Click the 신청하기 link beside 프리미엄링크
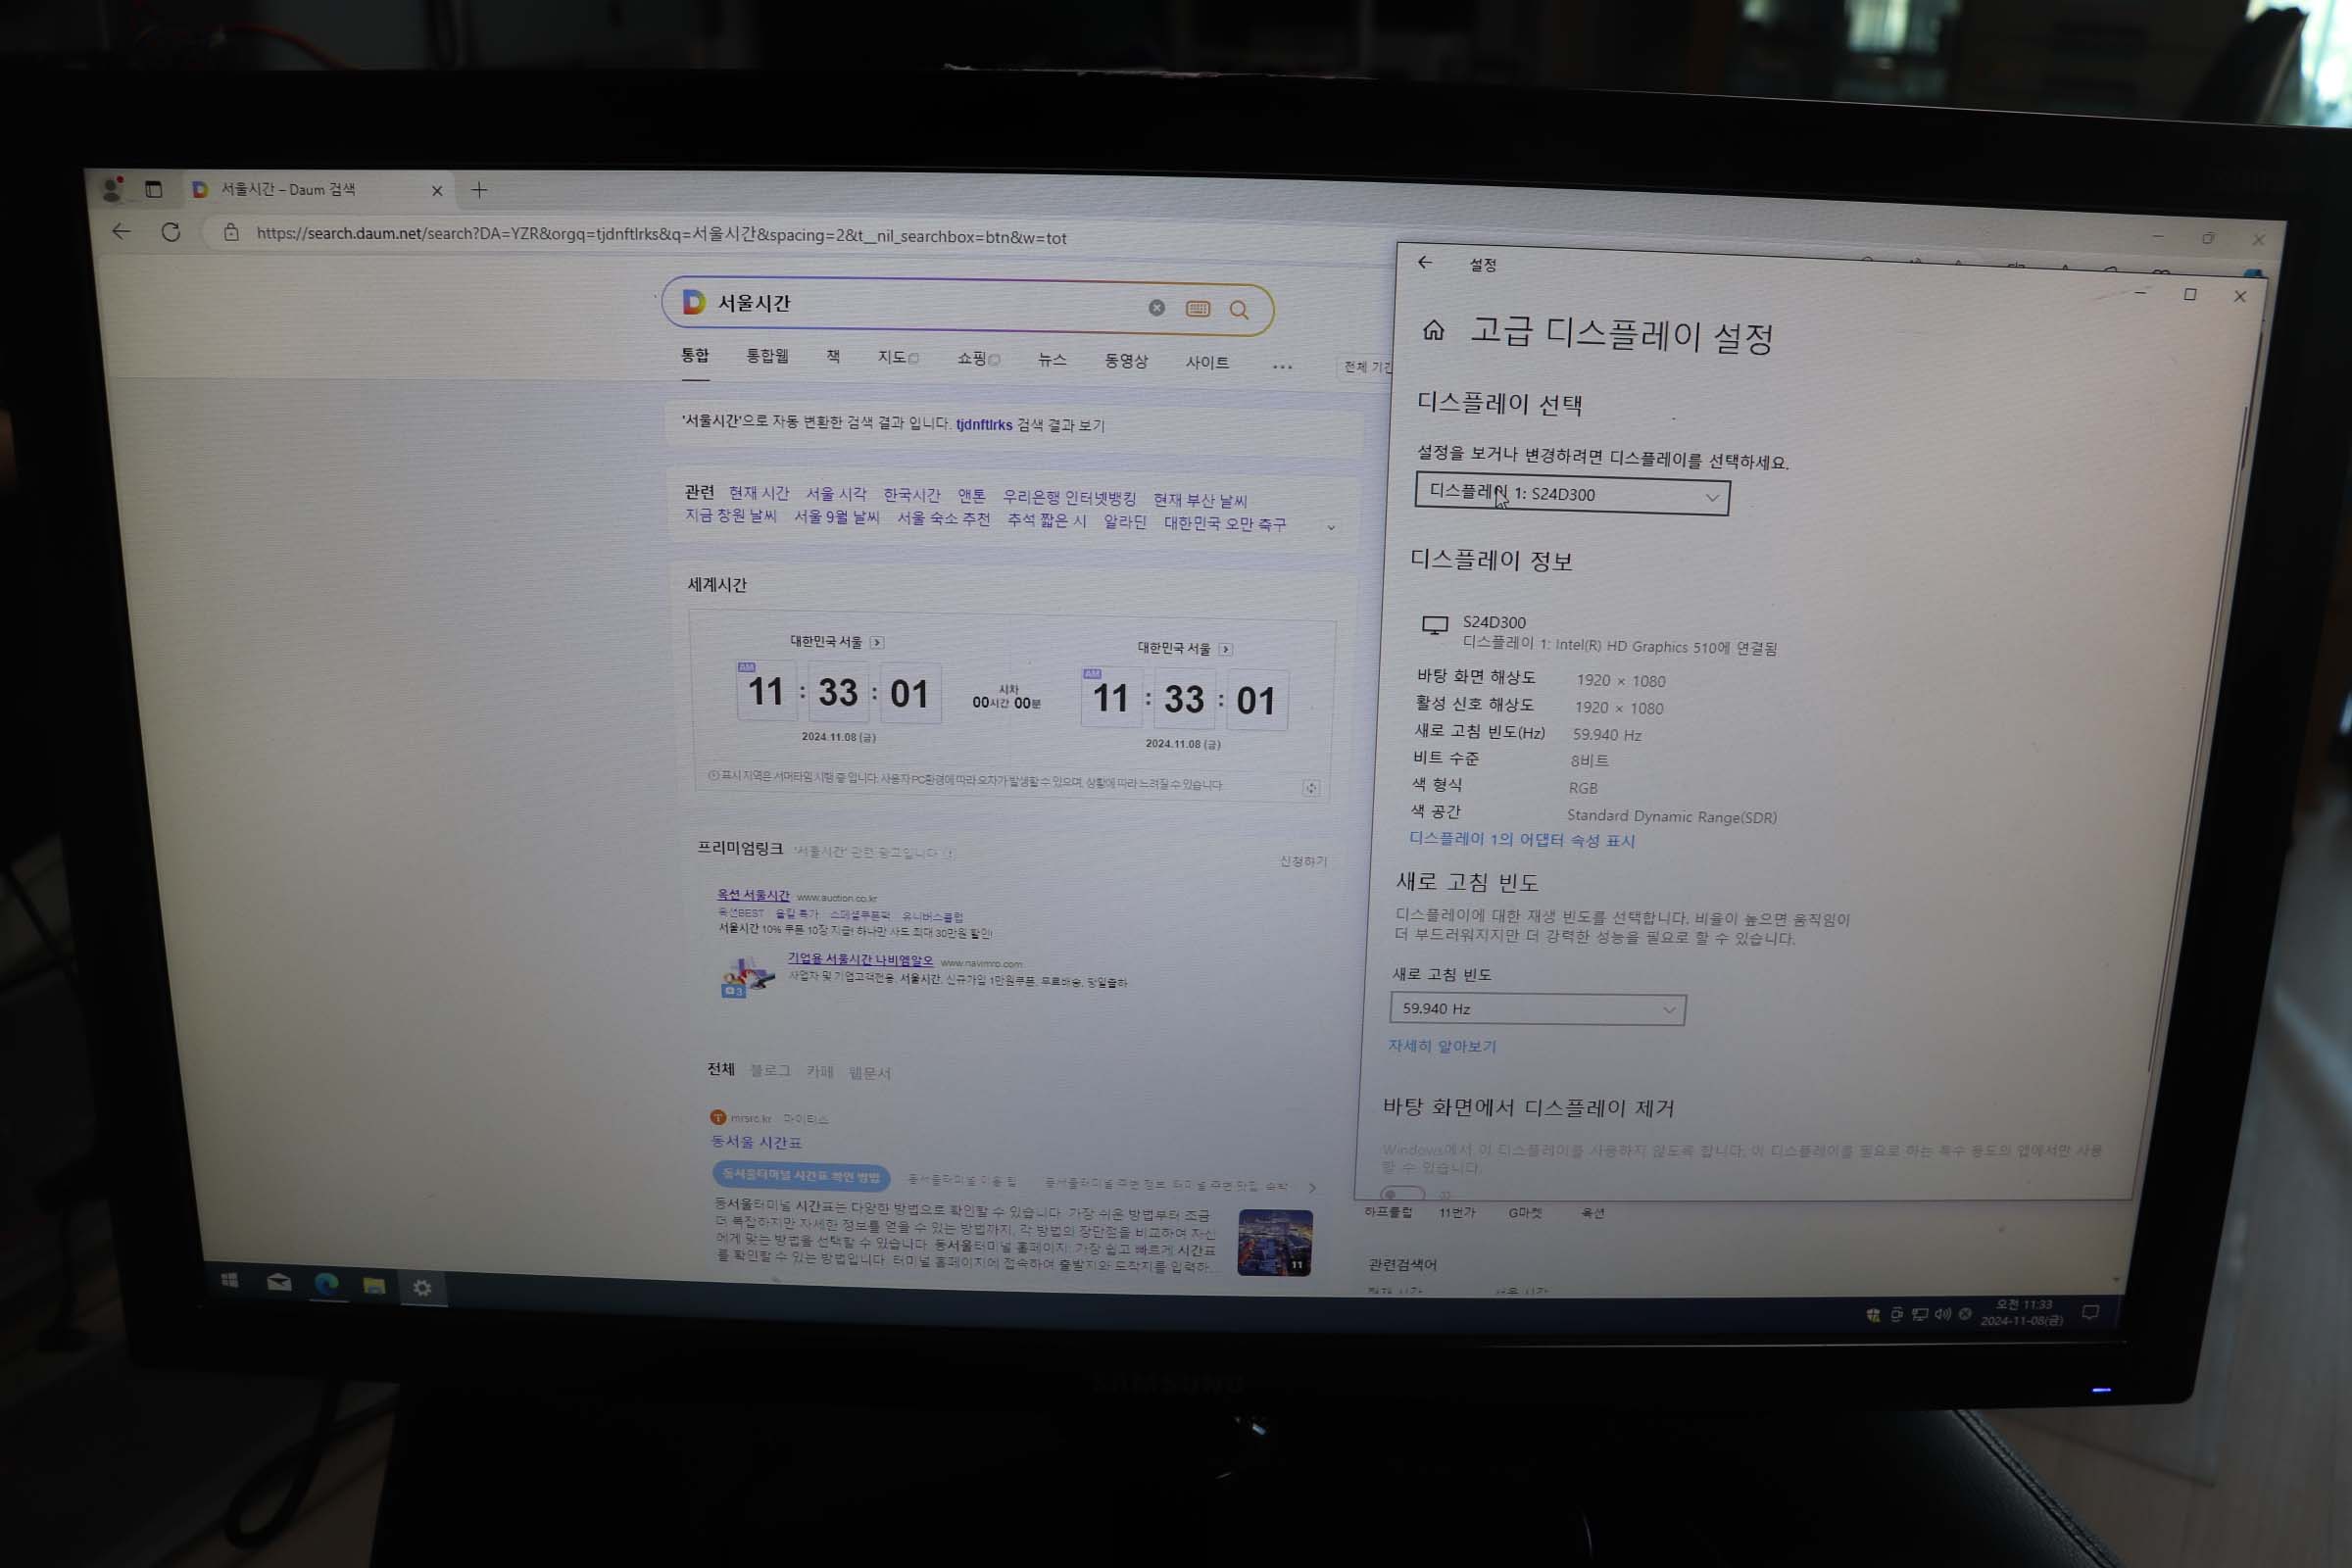The height and width of the screenshot is (1568, 2352). tap(1303, 861)
